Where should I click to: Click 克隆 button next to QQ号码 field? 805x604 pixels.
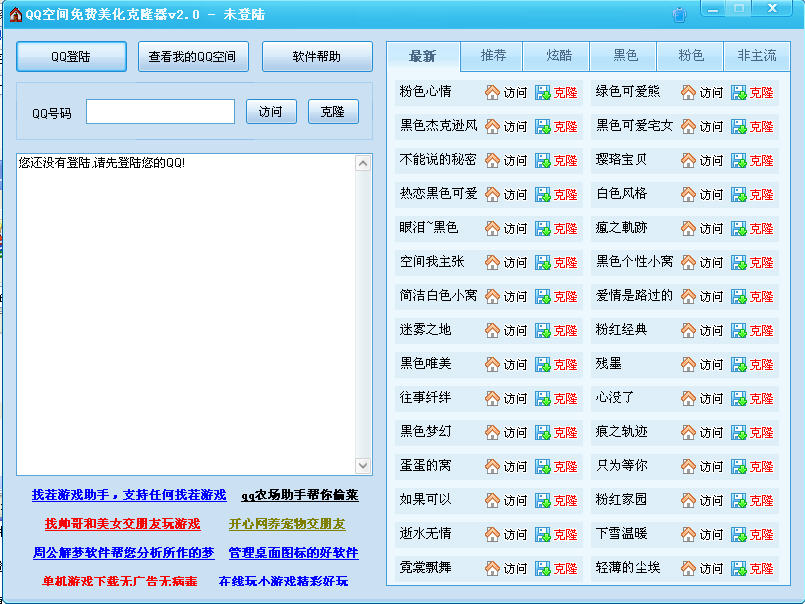click(333, 111)
